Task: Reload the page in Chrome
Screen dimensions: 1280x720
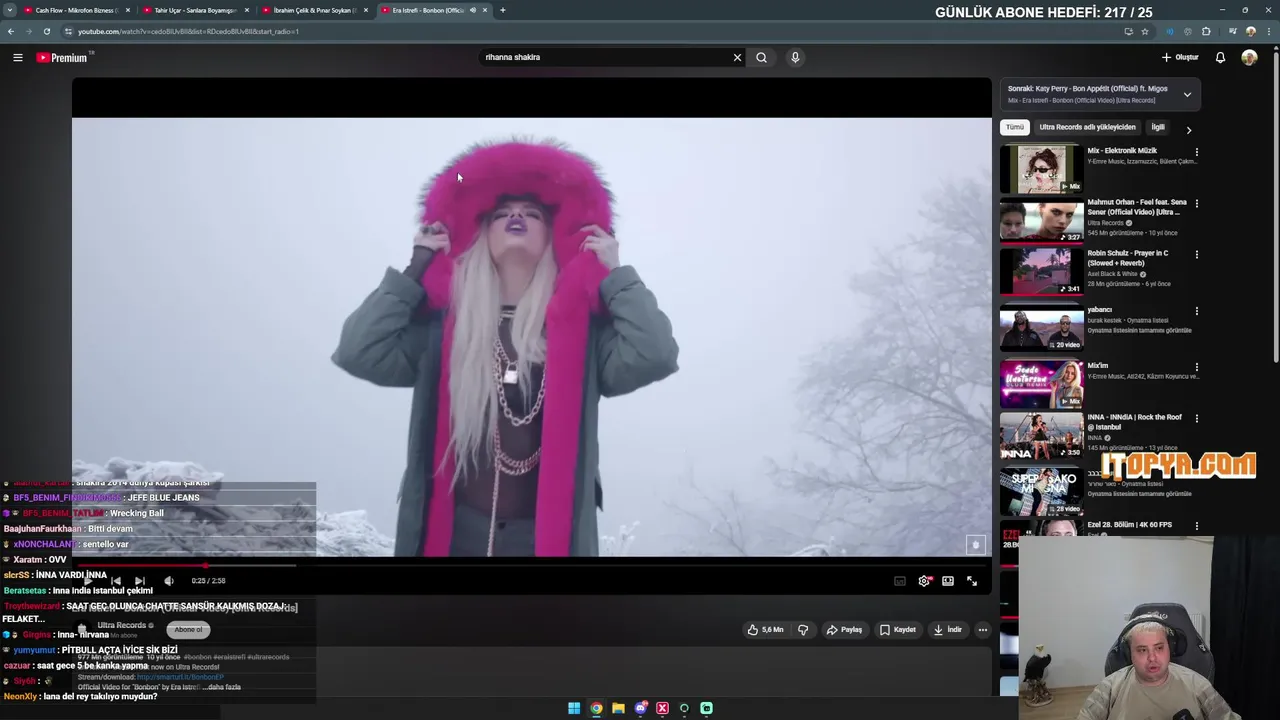Action: coord(47,31)
